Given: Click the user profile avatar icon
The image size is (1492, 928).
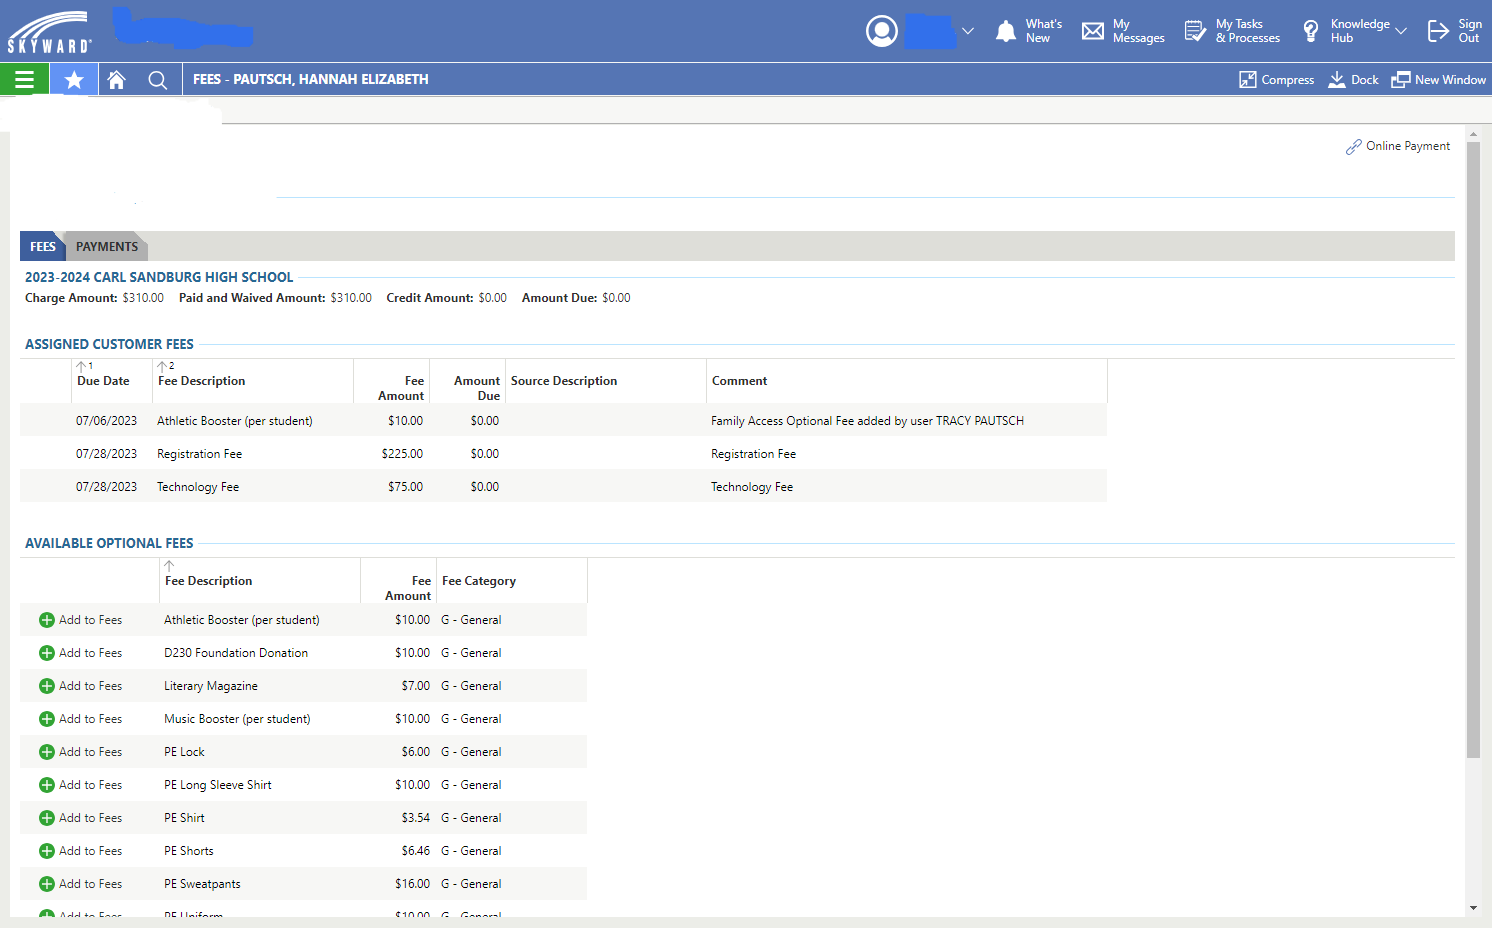Looking at the screenshot, I should coord(882,31).
